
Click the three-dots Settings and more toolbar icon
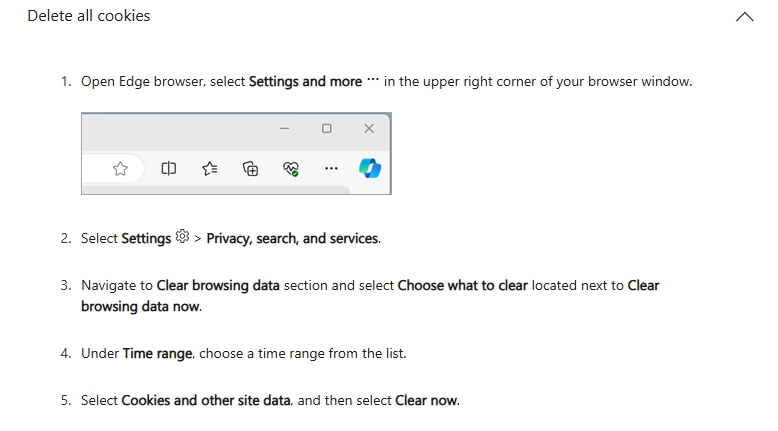(331, 169)
